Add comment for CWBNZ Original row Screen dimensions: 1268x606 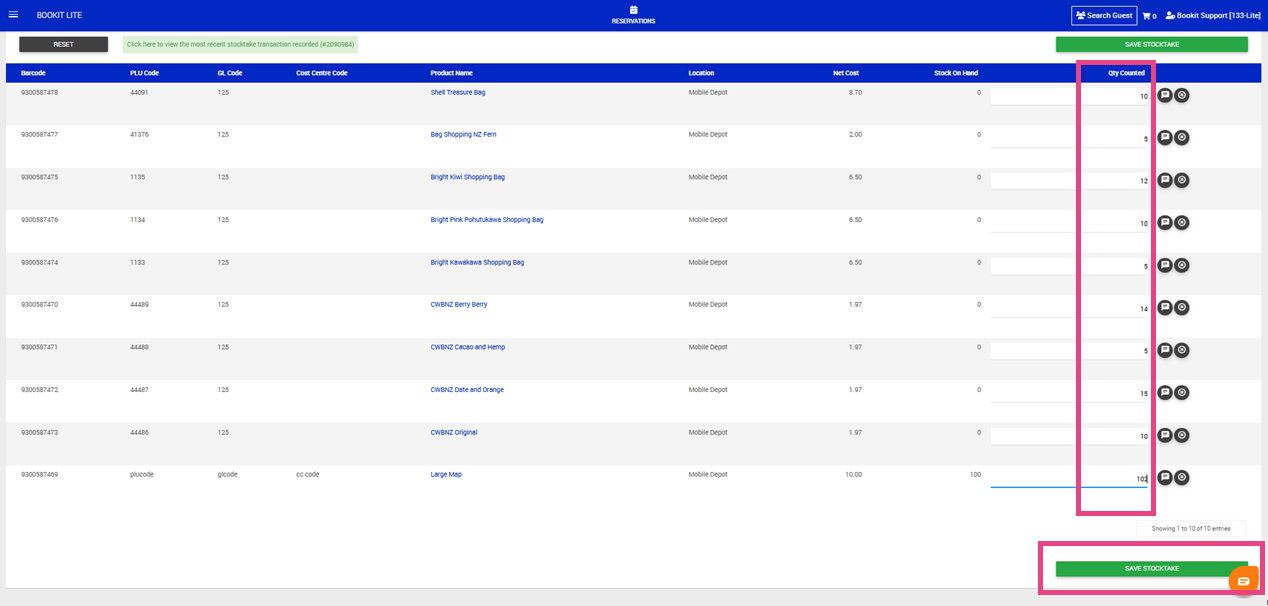(1165, 435)
